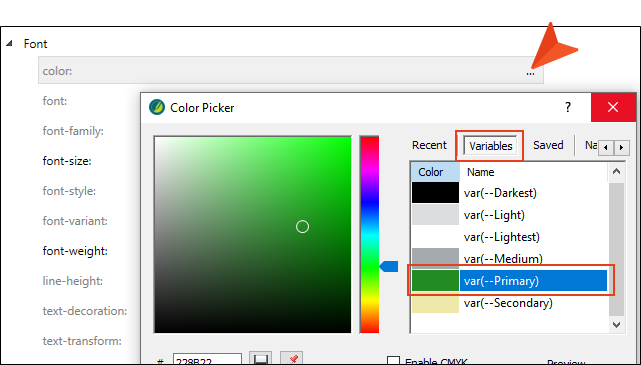This screenshot has width=641, height=365.
Task: Click the hue slider handle
Action: pyautogui.click(x=389, y=266)
